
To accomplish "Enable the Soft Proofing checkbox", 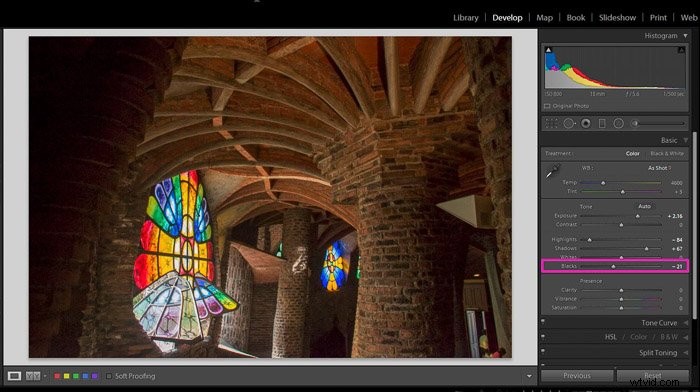I will (x=108, y=376).
